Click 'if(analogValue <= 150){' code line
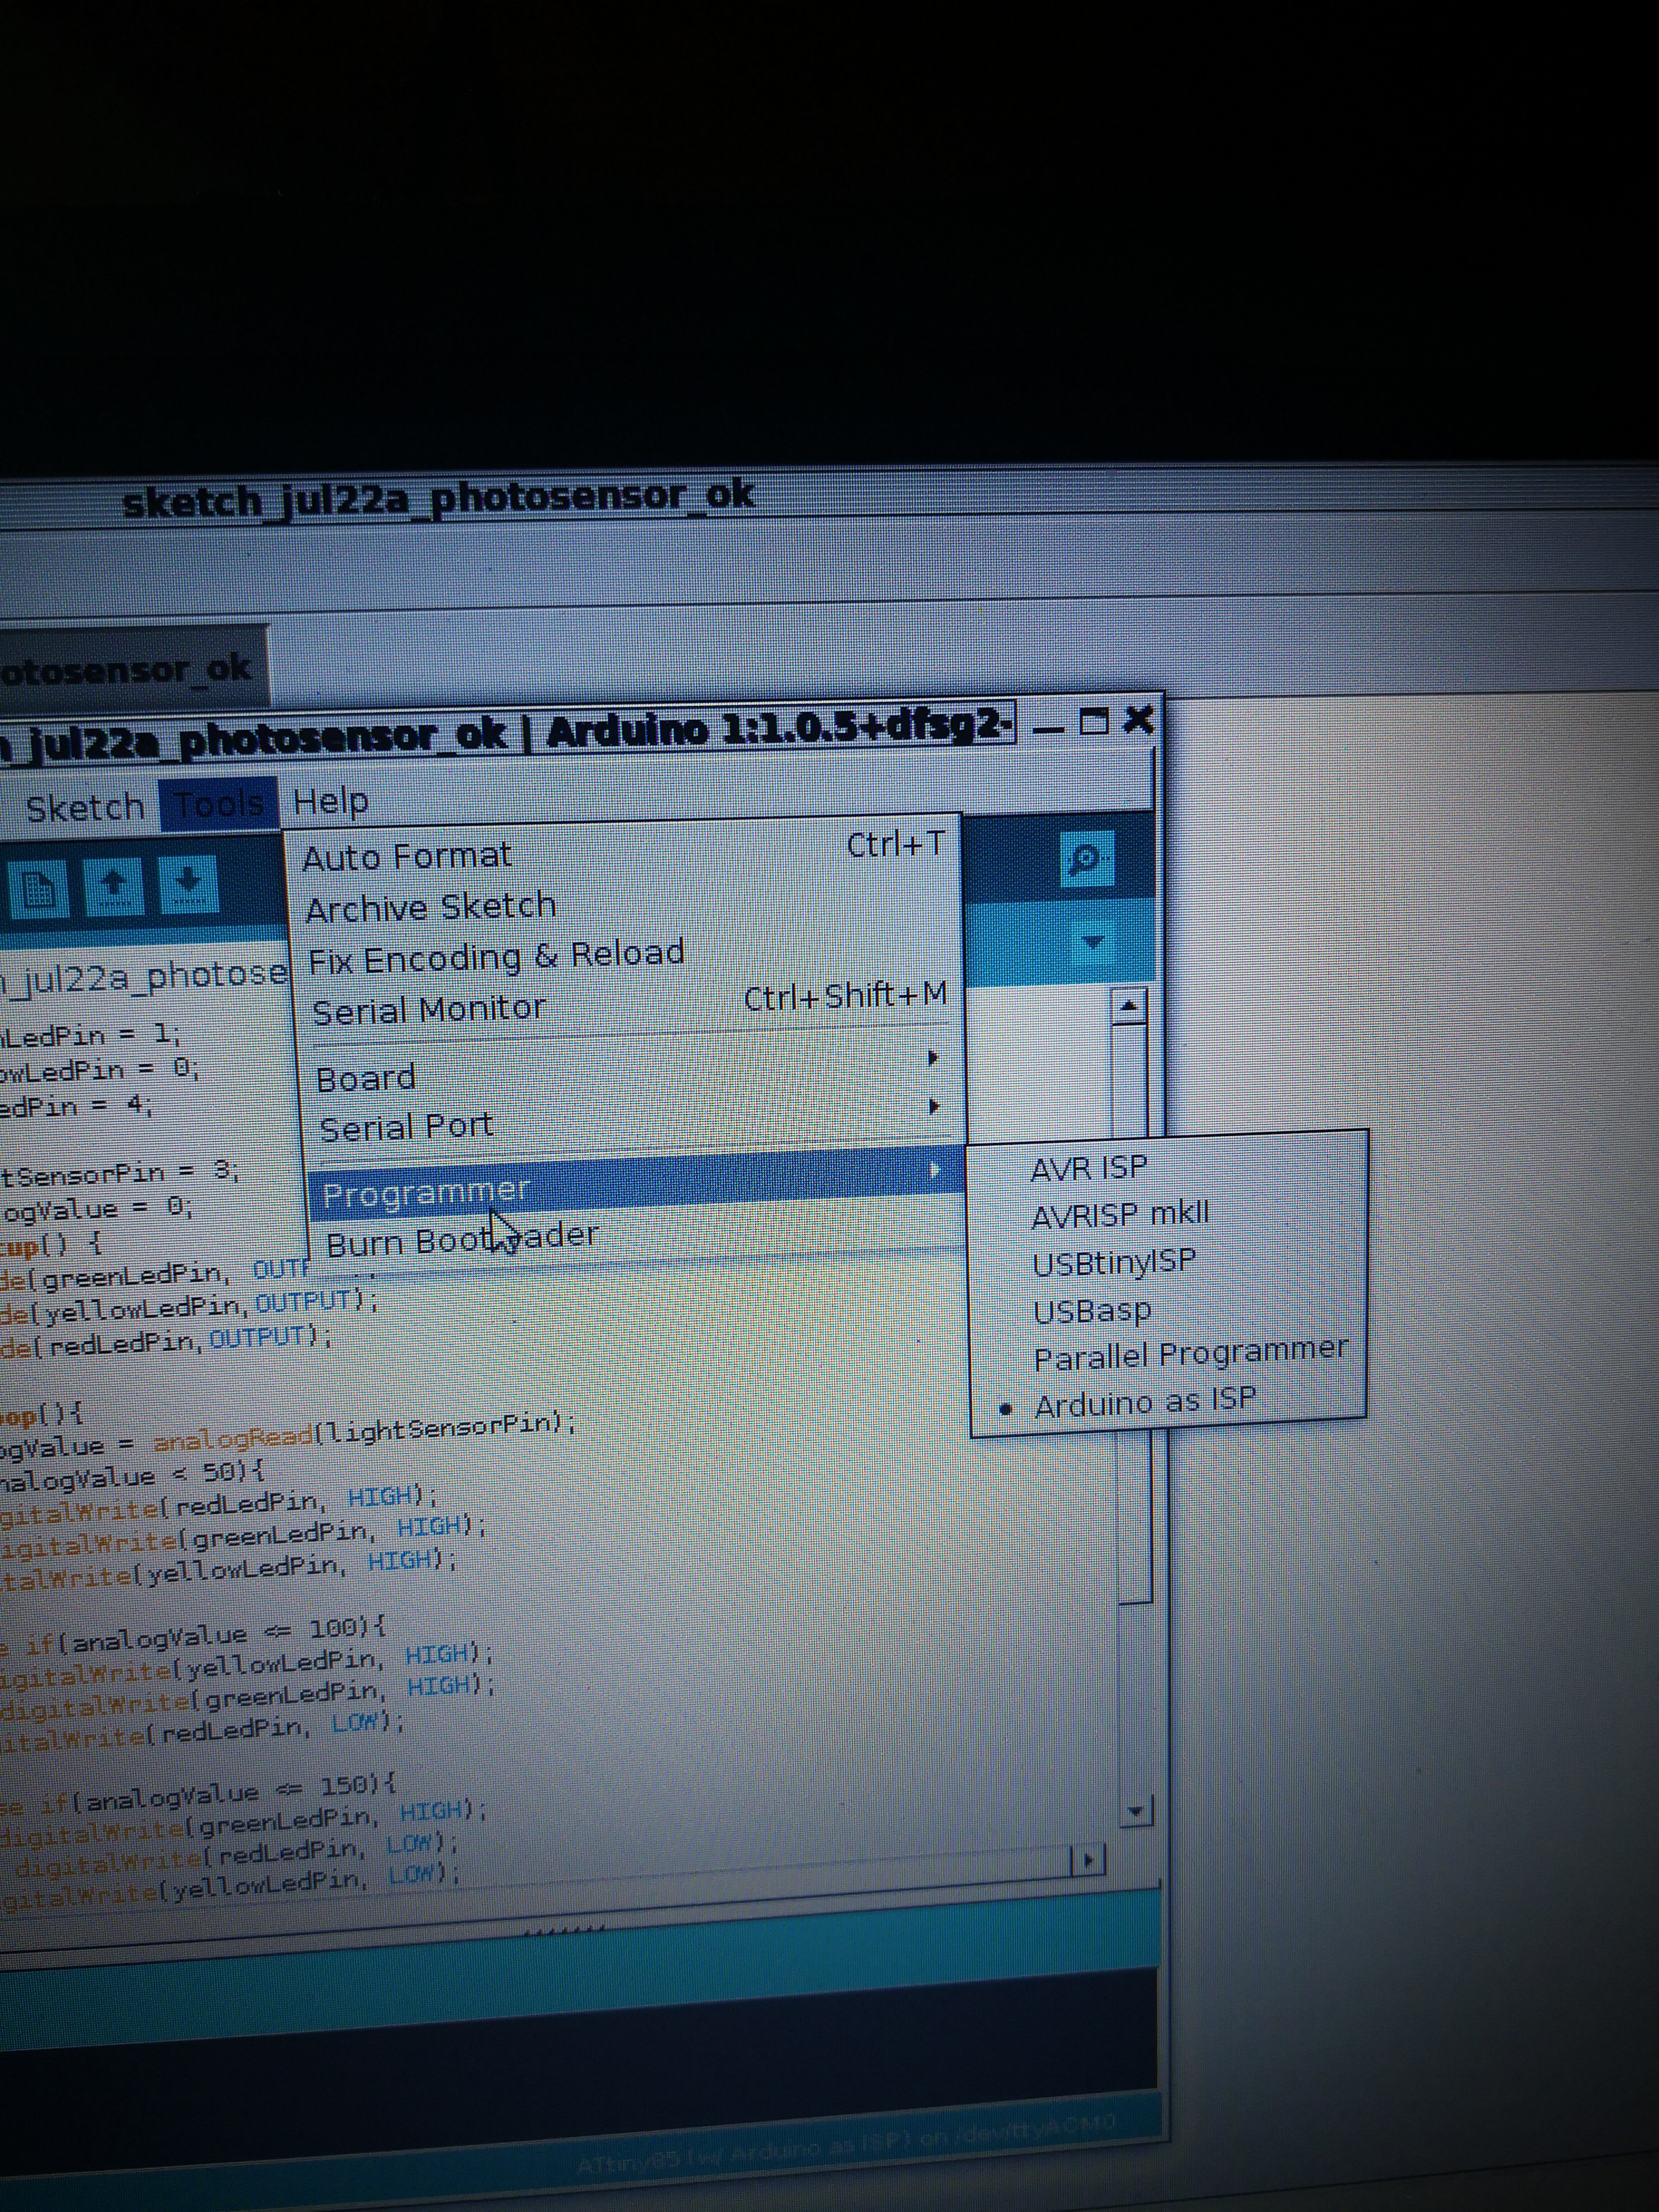Image resolution: width=1659 pixels, height=2212 pixels. click(199, 1795)
